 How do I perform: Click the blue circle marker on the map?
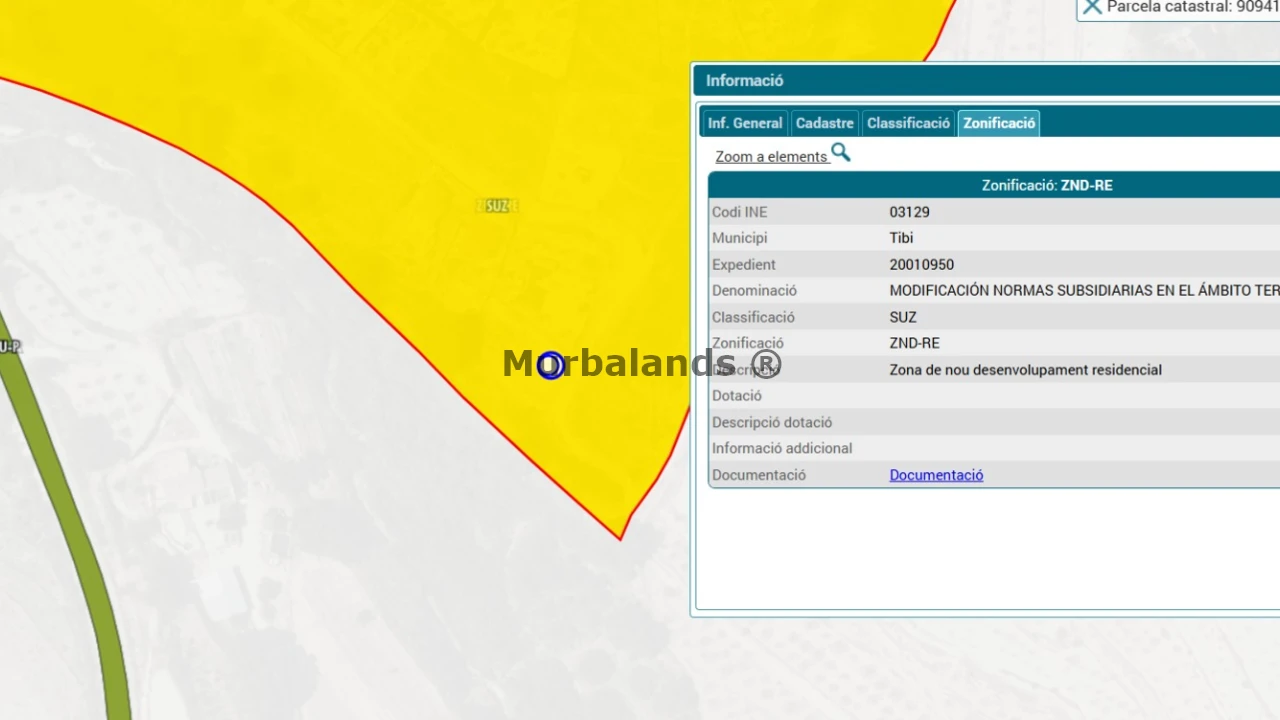click(x=550, y=366)
